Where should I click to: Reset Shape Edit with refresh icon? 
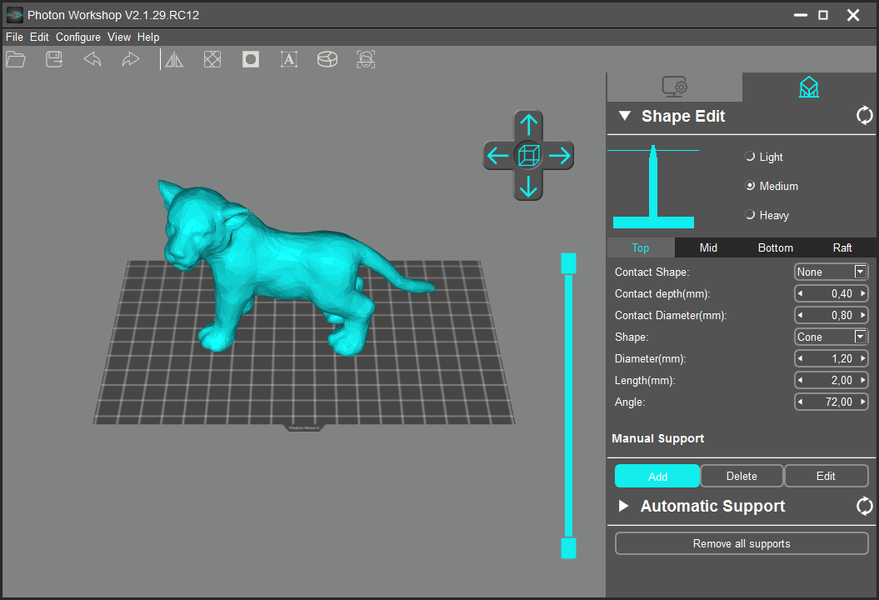(864, 116)
